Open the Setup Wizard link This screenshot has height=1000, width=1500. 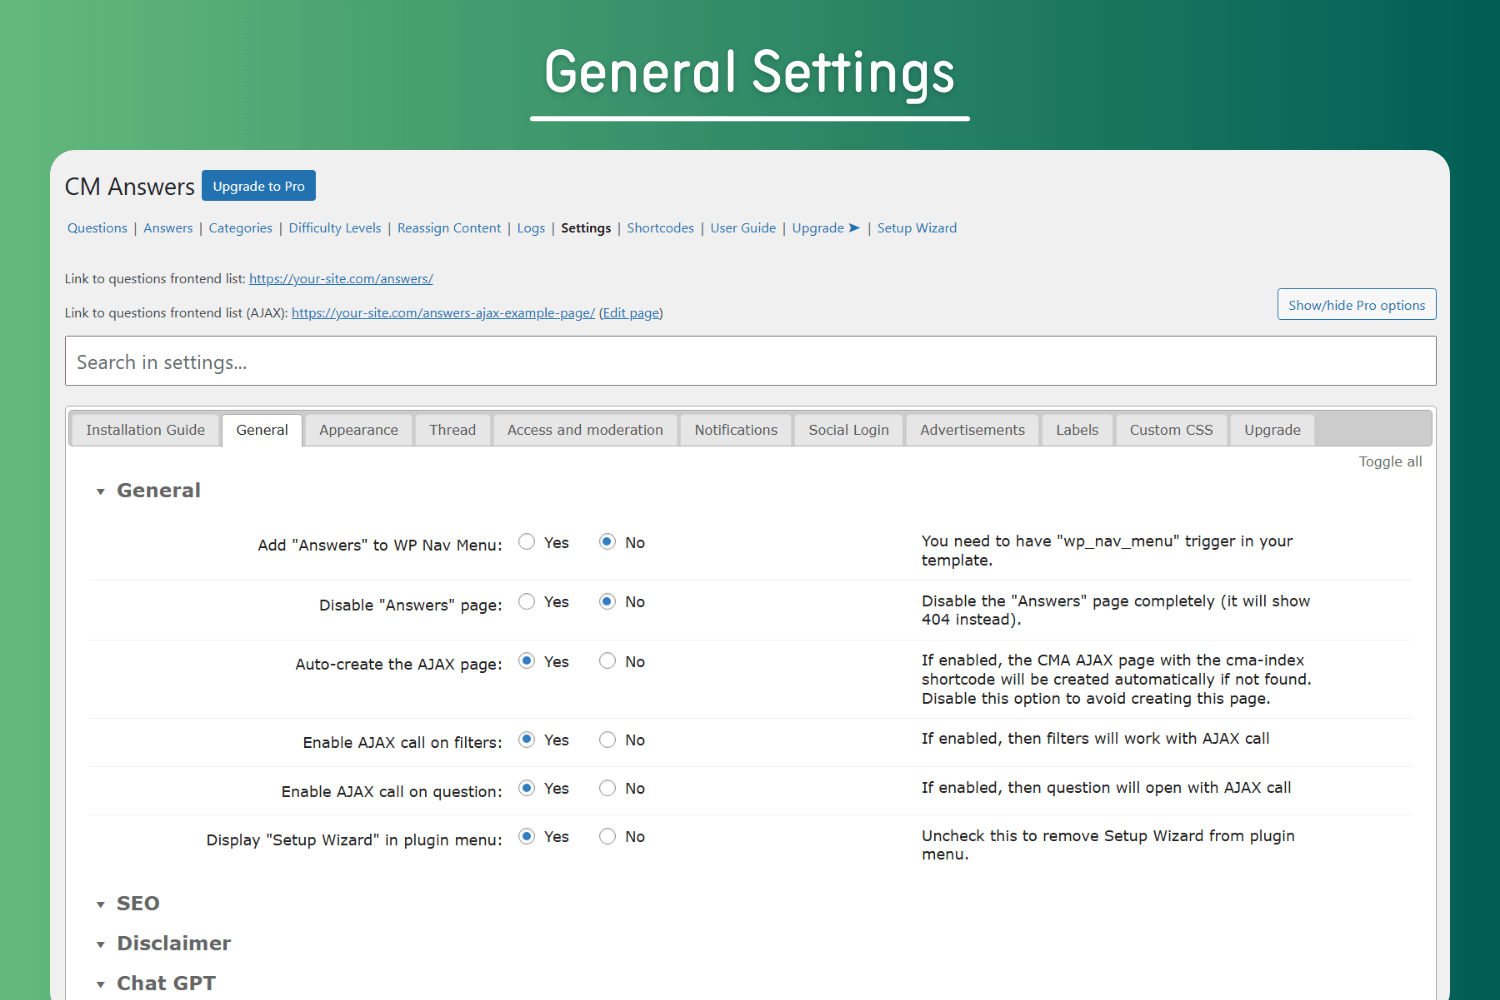[x=917, y=228]
